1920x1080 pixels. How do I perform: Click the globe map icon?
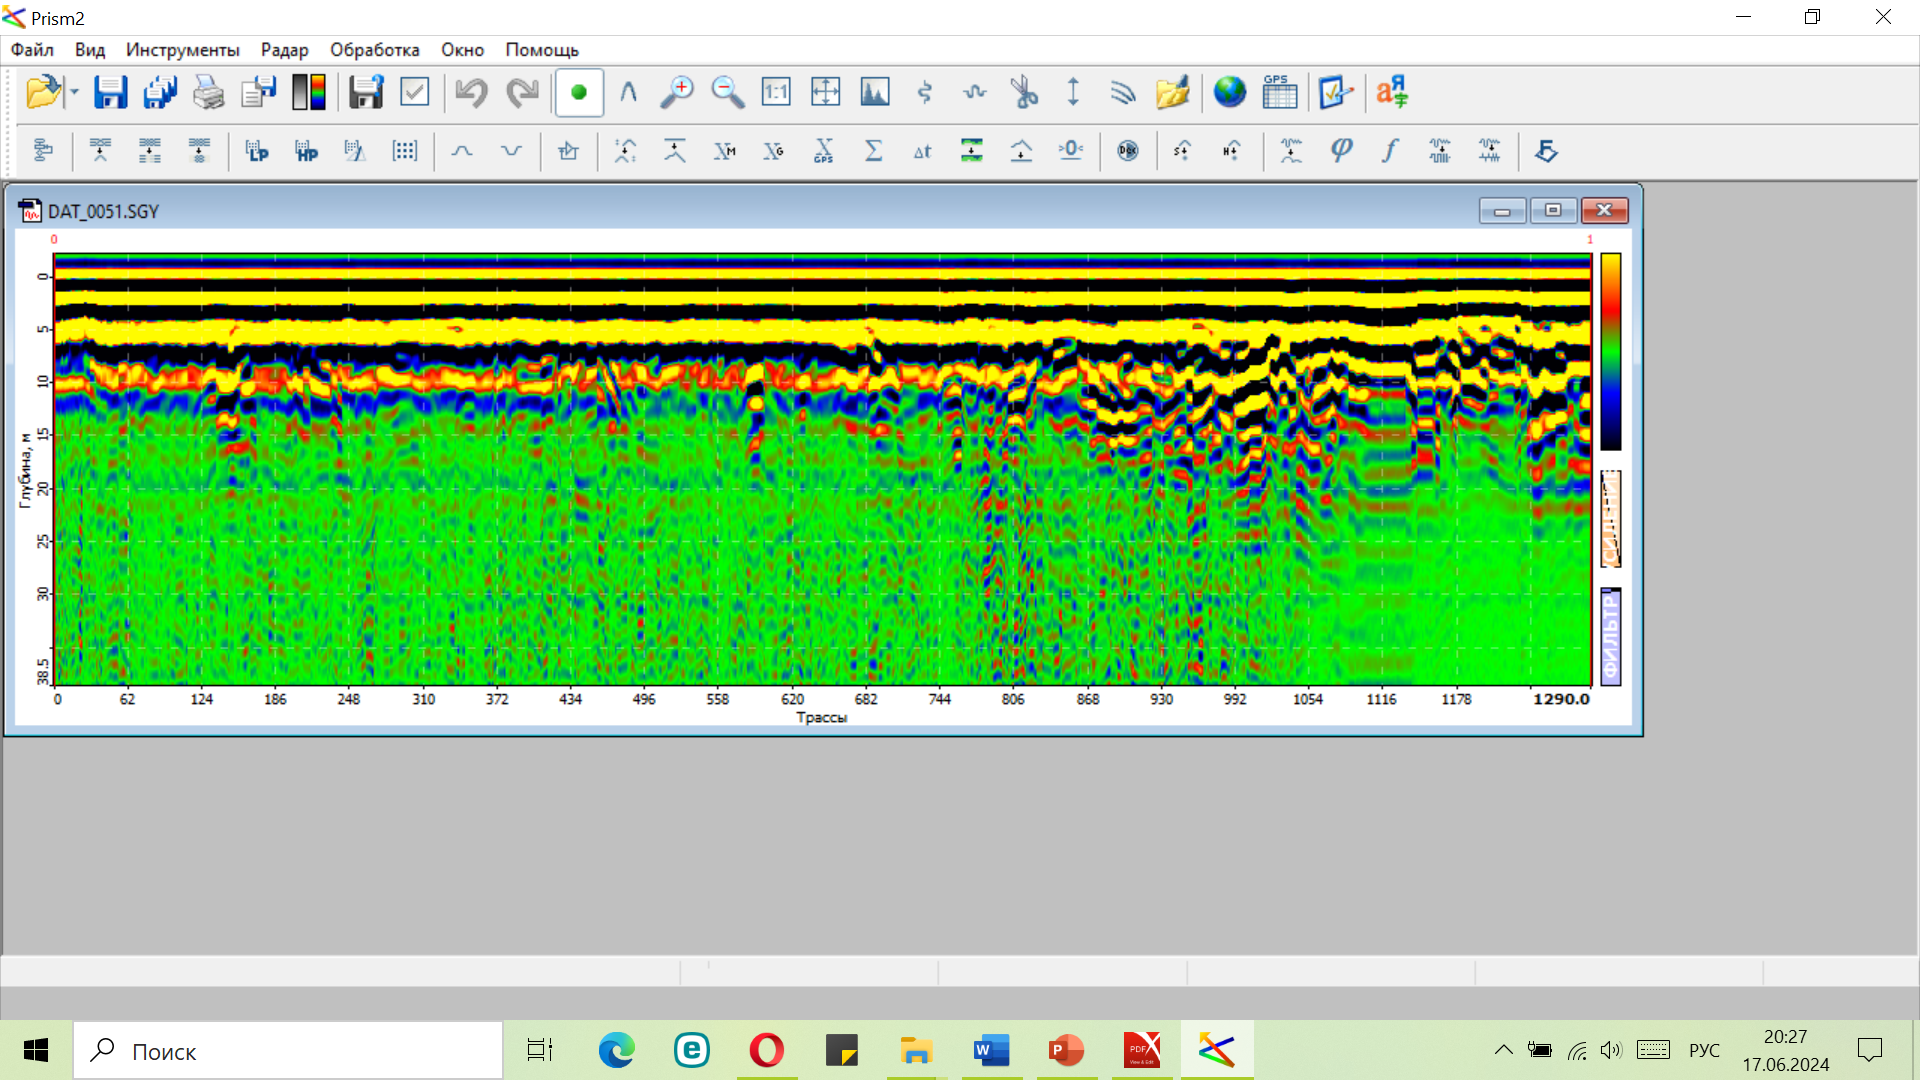click(x=1229, y=92)
